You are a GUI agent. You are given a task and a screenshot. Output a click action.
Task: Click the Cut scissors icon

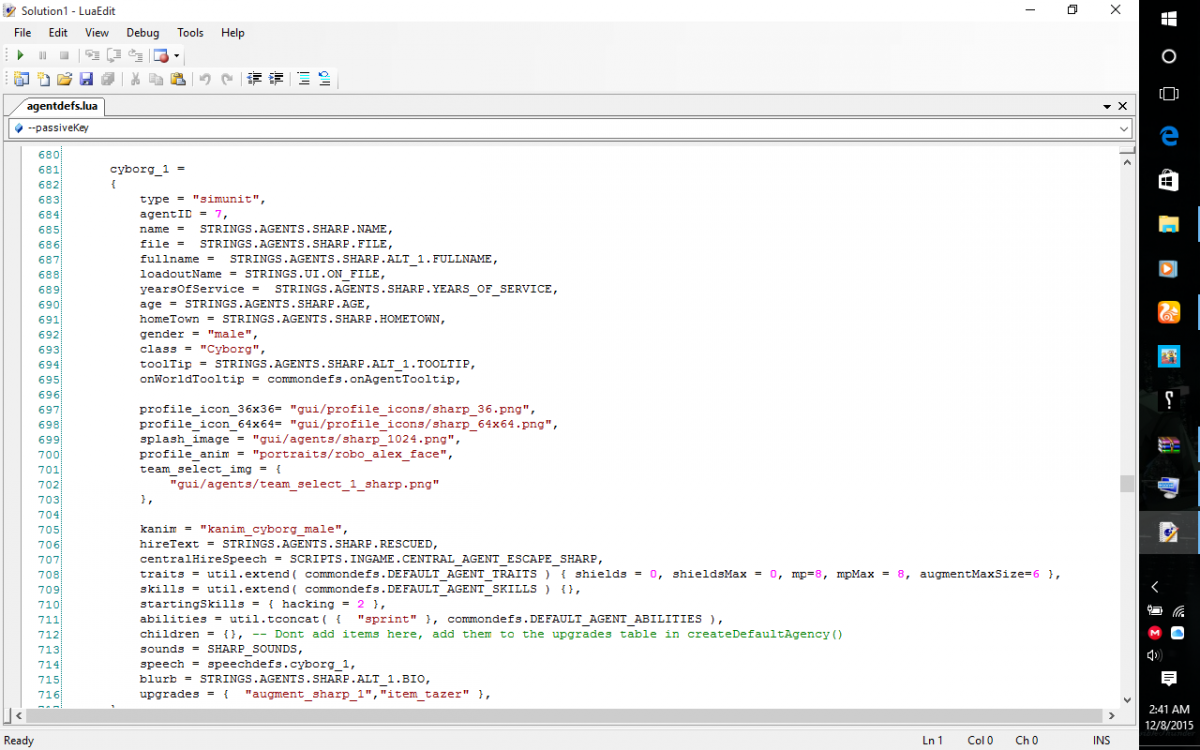(135, 79)
